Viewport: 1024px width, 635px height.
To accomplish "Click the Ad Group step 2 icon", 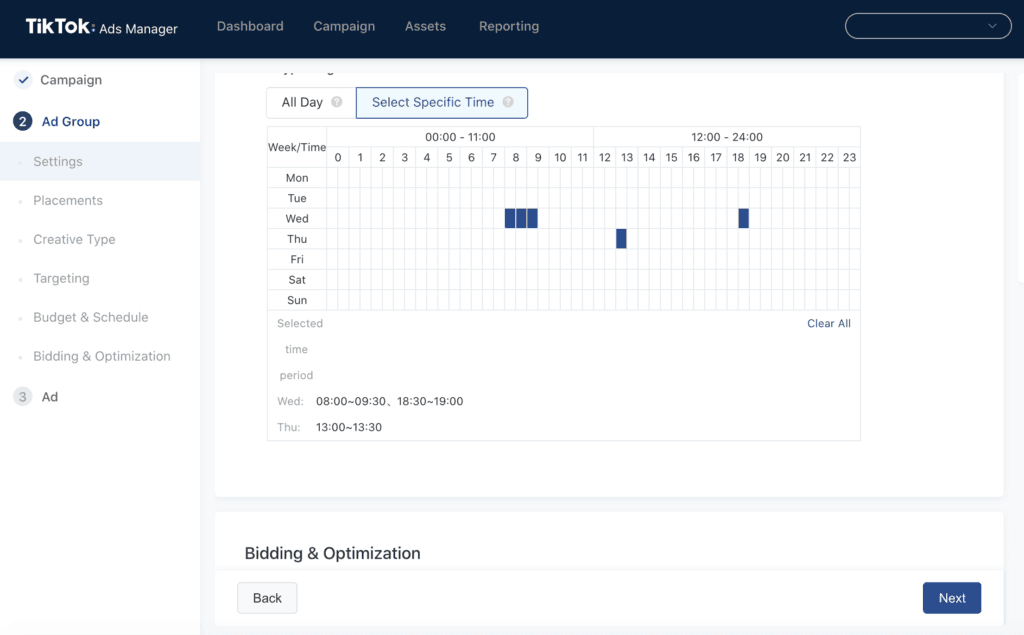I will point(23,122).
